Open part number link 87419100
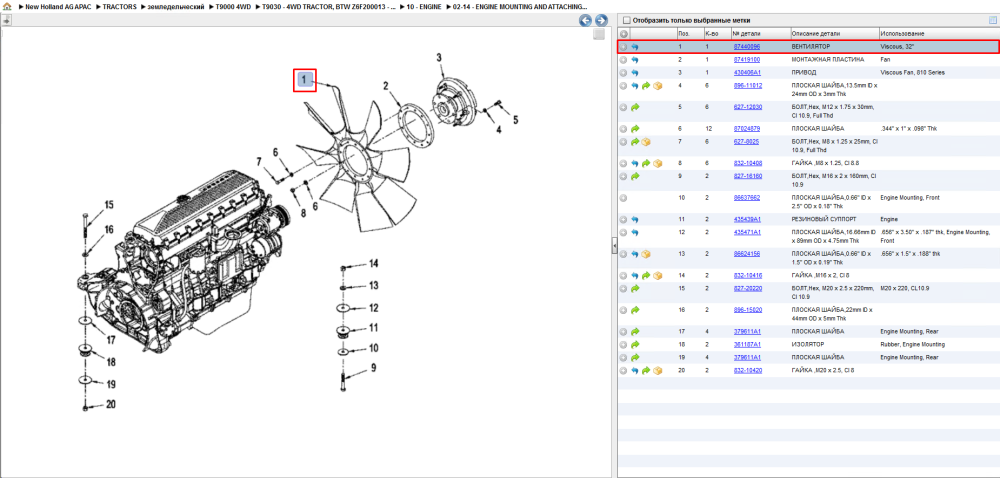 click(x=746, y=60)
